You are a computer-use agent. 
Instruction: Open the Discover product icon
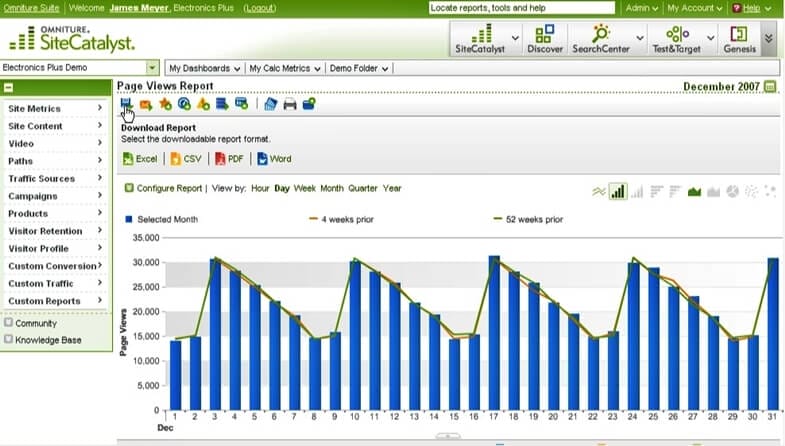(545, 39)
